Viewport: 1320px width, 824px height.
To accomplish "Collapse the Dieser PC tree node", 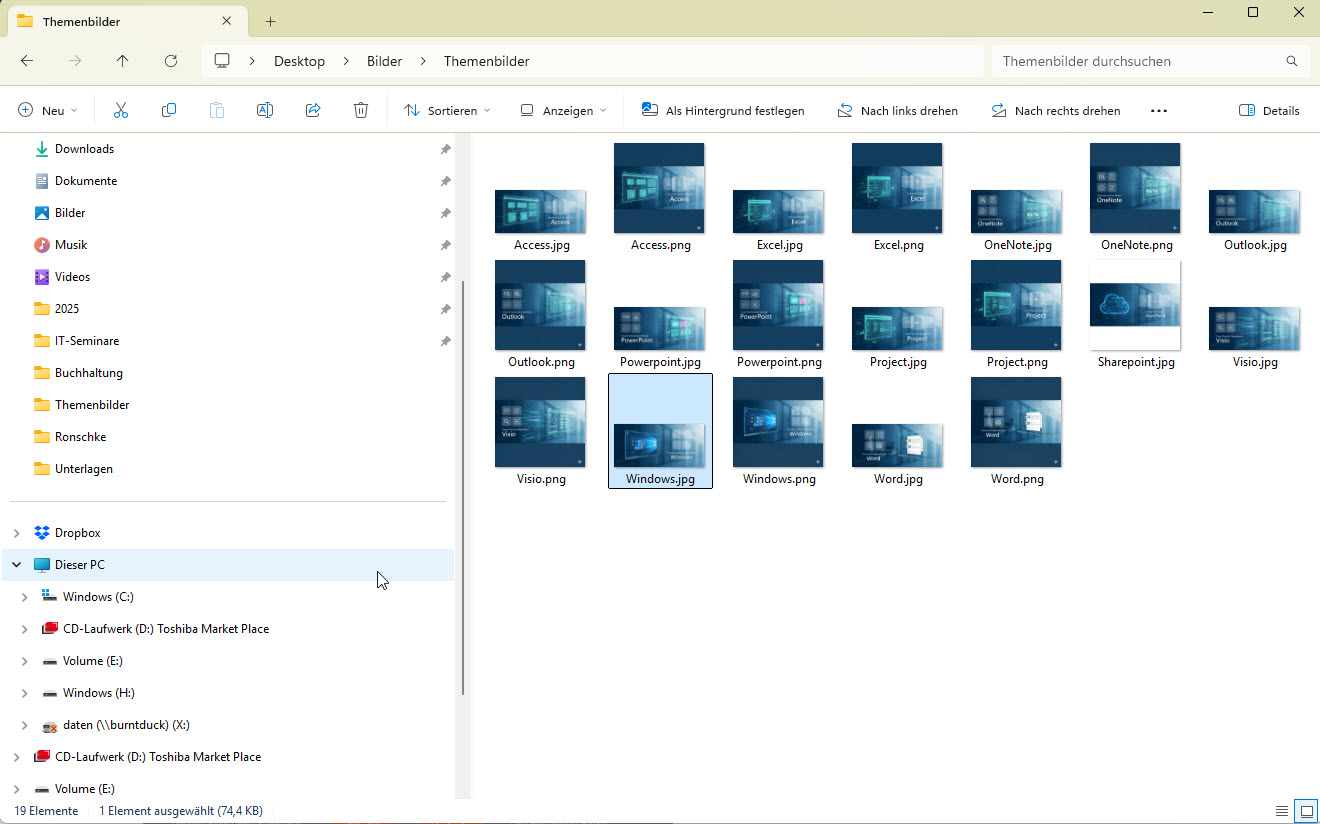I will (x=16, y=565).
